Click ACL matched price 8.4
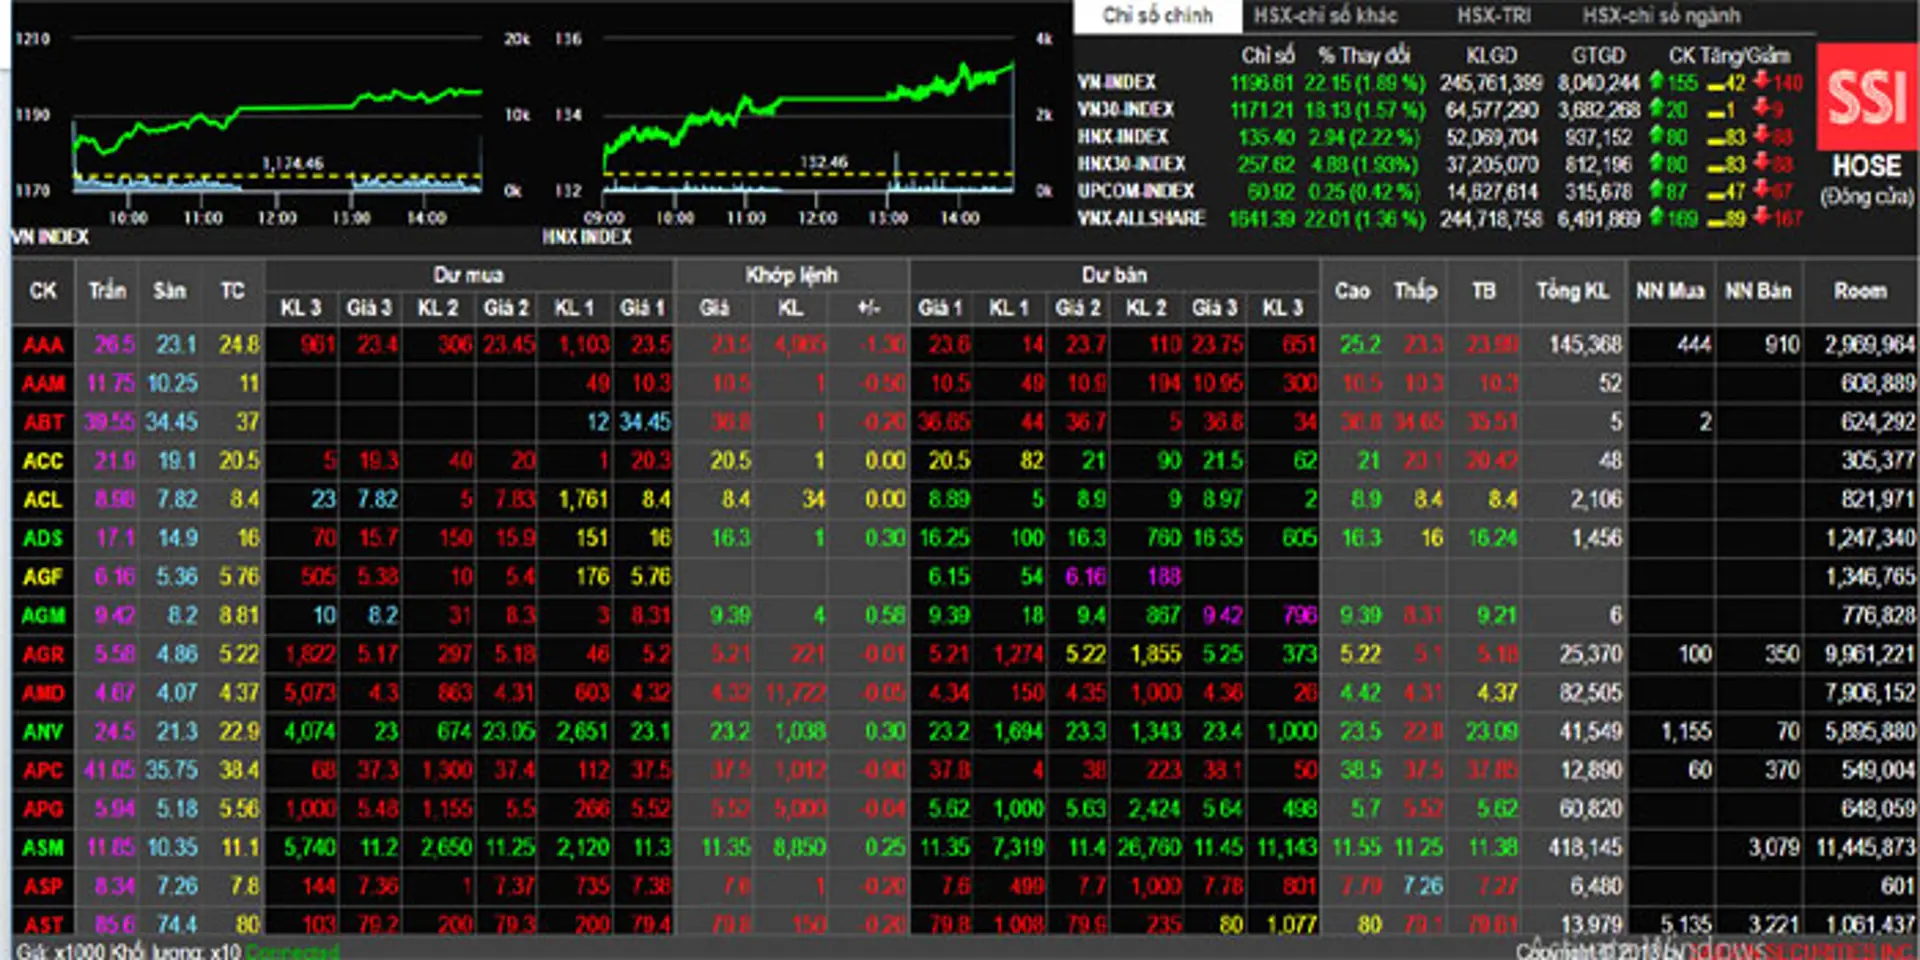The height and width of the screenshot is (960, 1920). [x=736, y=500]
